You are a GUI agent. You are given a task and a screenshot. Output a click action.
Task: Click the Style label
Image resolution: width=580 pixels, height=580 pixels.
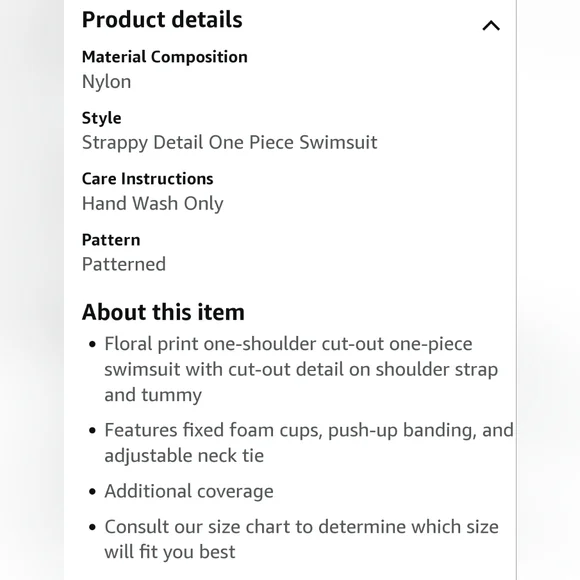101,118
